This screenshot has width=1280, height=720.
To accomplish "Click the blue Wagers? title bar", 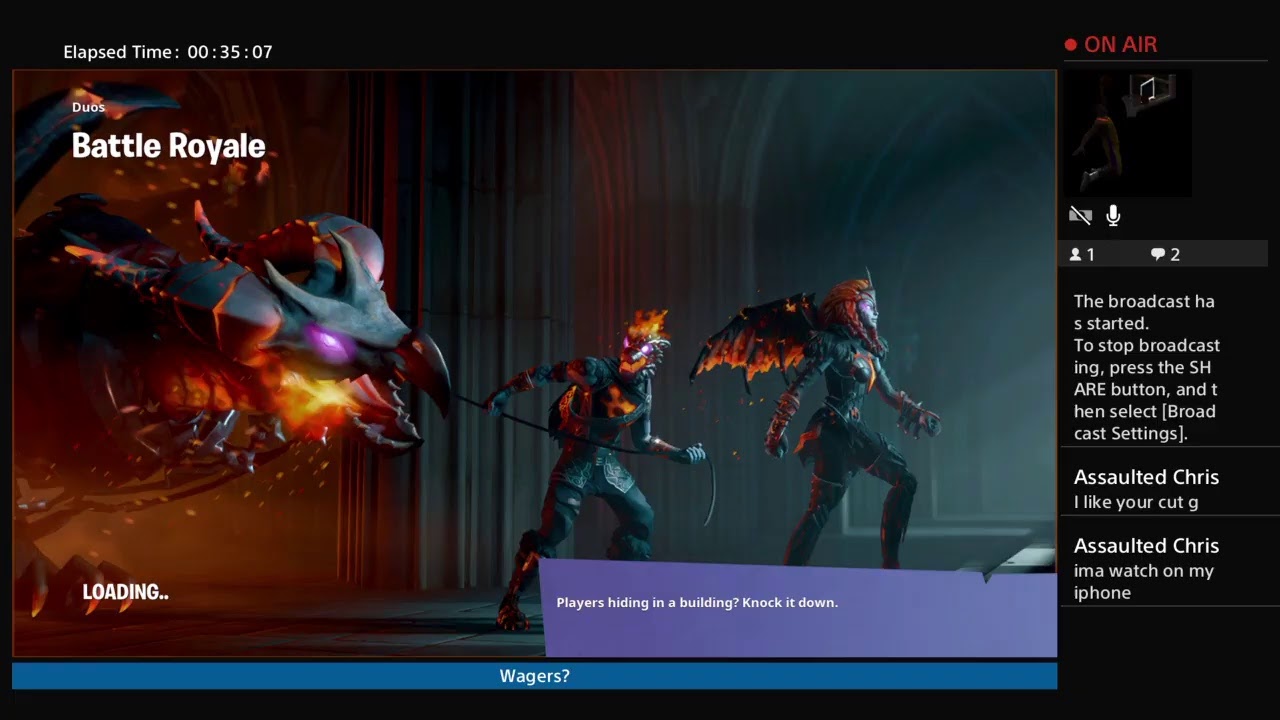I will point(534,676).
